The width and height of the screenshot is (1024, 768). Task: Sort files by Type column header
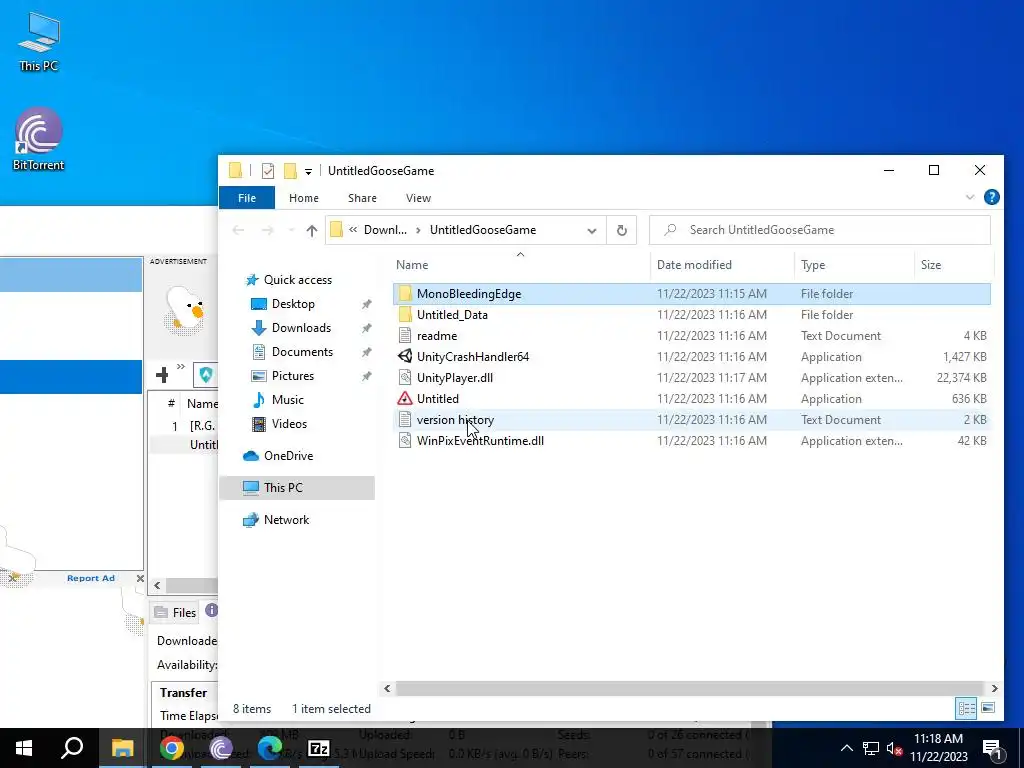pyautogui.click(x=813, y=265)
